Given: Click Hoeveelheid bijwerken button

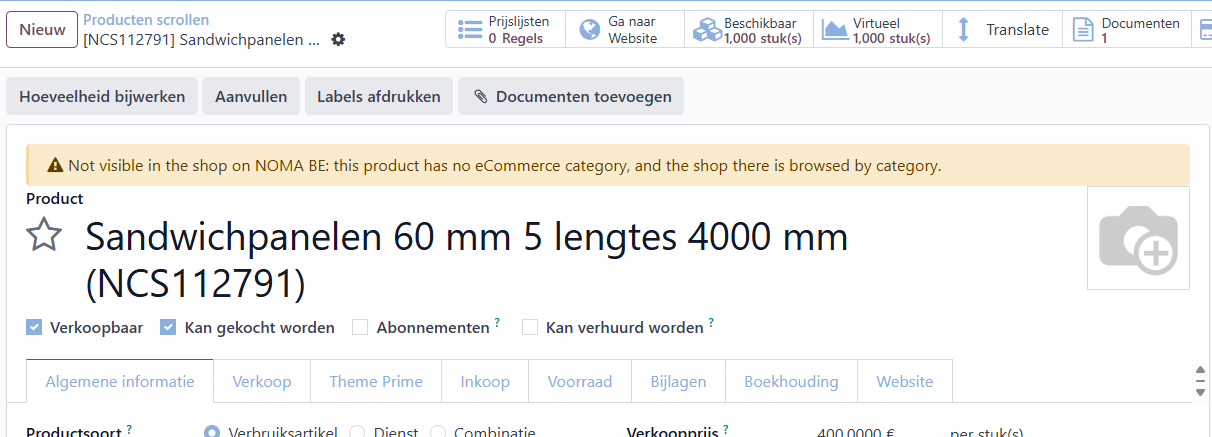Looking at the screenshot, I should pos(102,97).
